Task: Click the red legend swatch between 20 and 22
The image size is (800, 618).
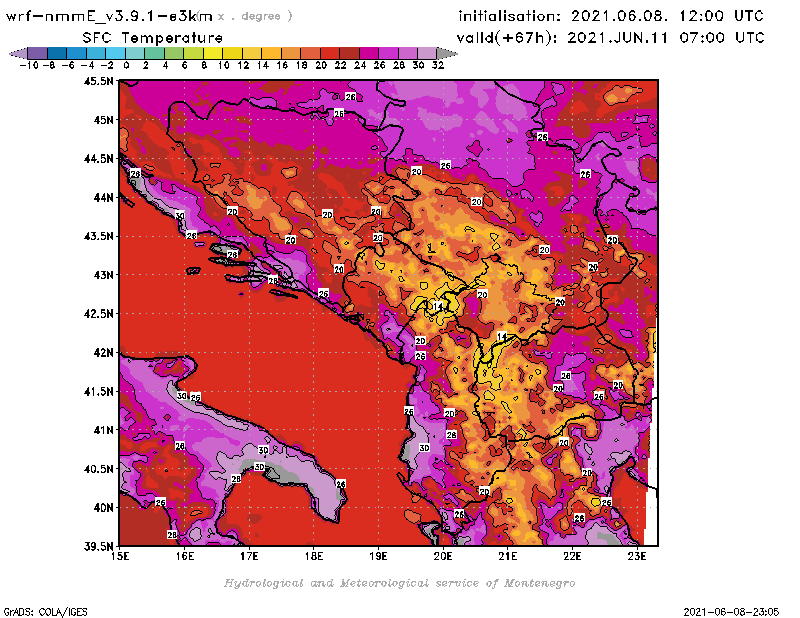Action: point(330,53)
